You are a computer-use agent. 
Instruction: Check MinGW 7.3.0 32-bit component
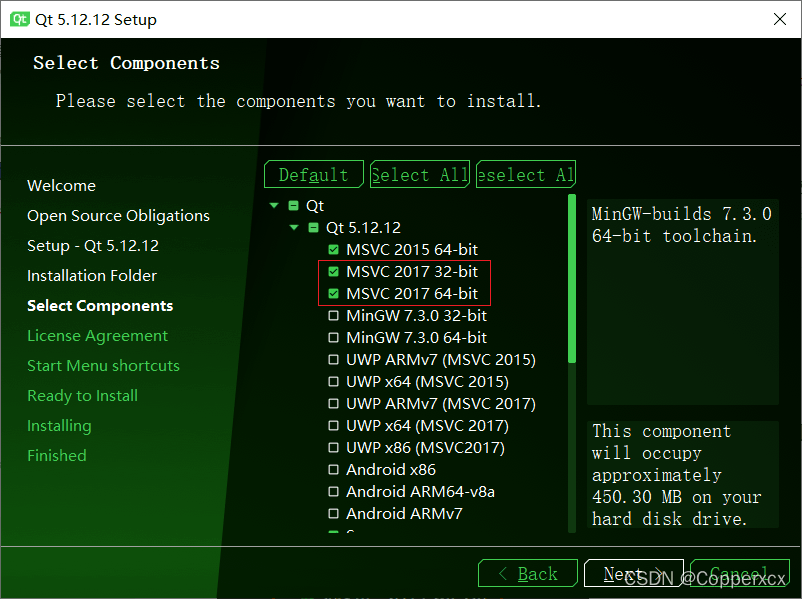tap(333, 316)
